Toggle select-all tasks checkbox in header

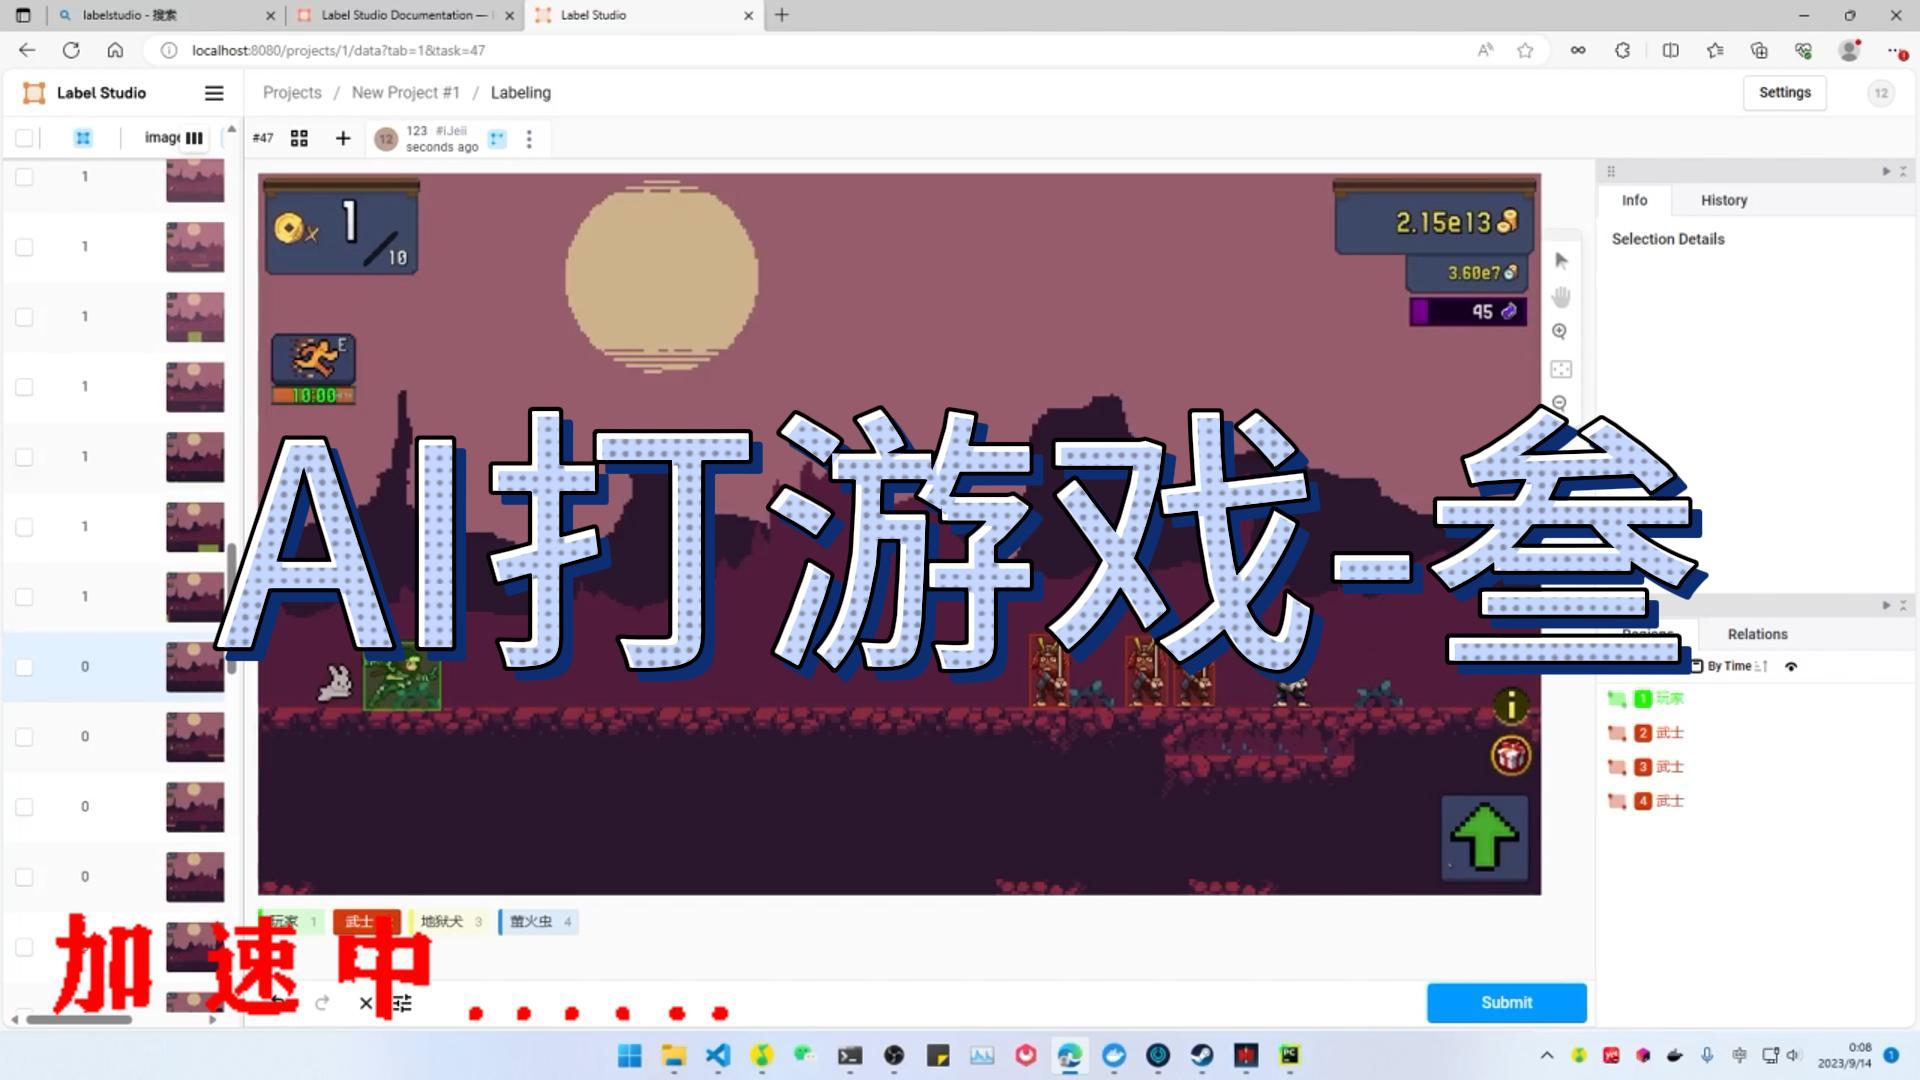(24, 138)
